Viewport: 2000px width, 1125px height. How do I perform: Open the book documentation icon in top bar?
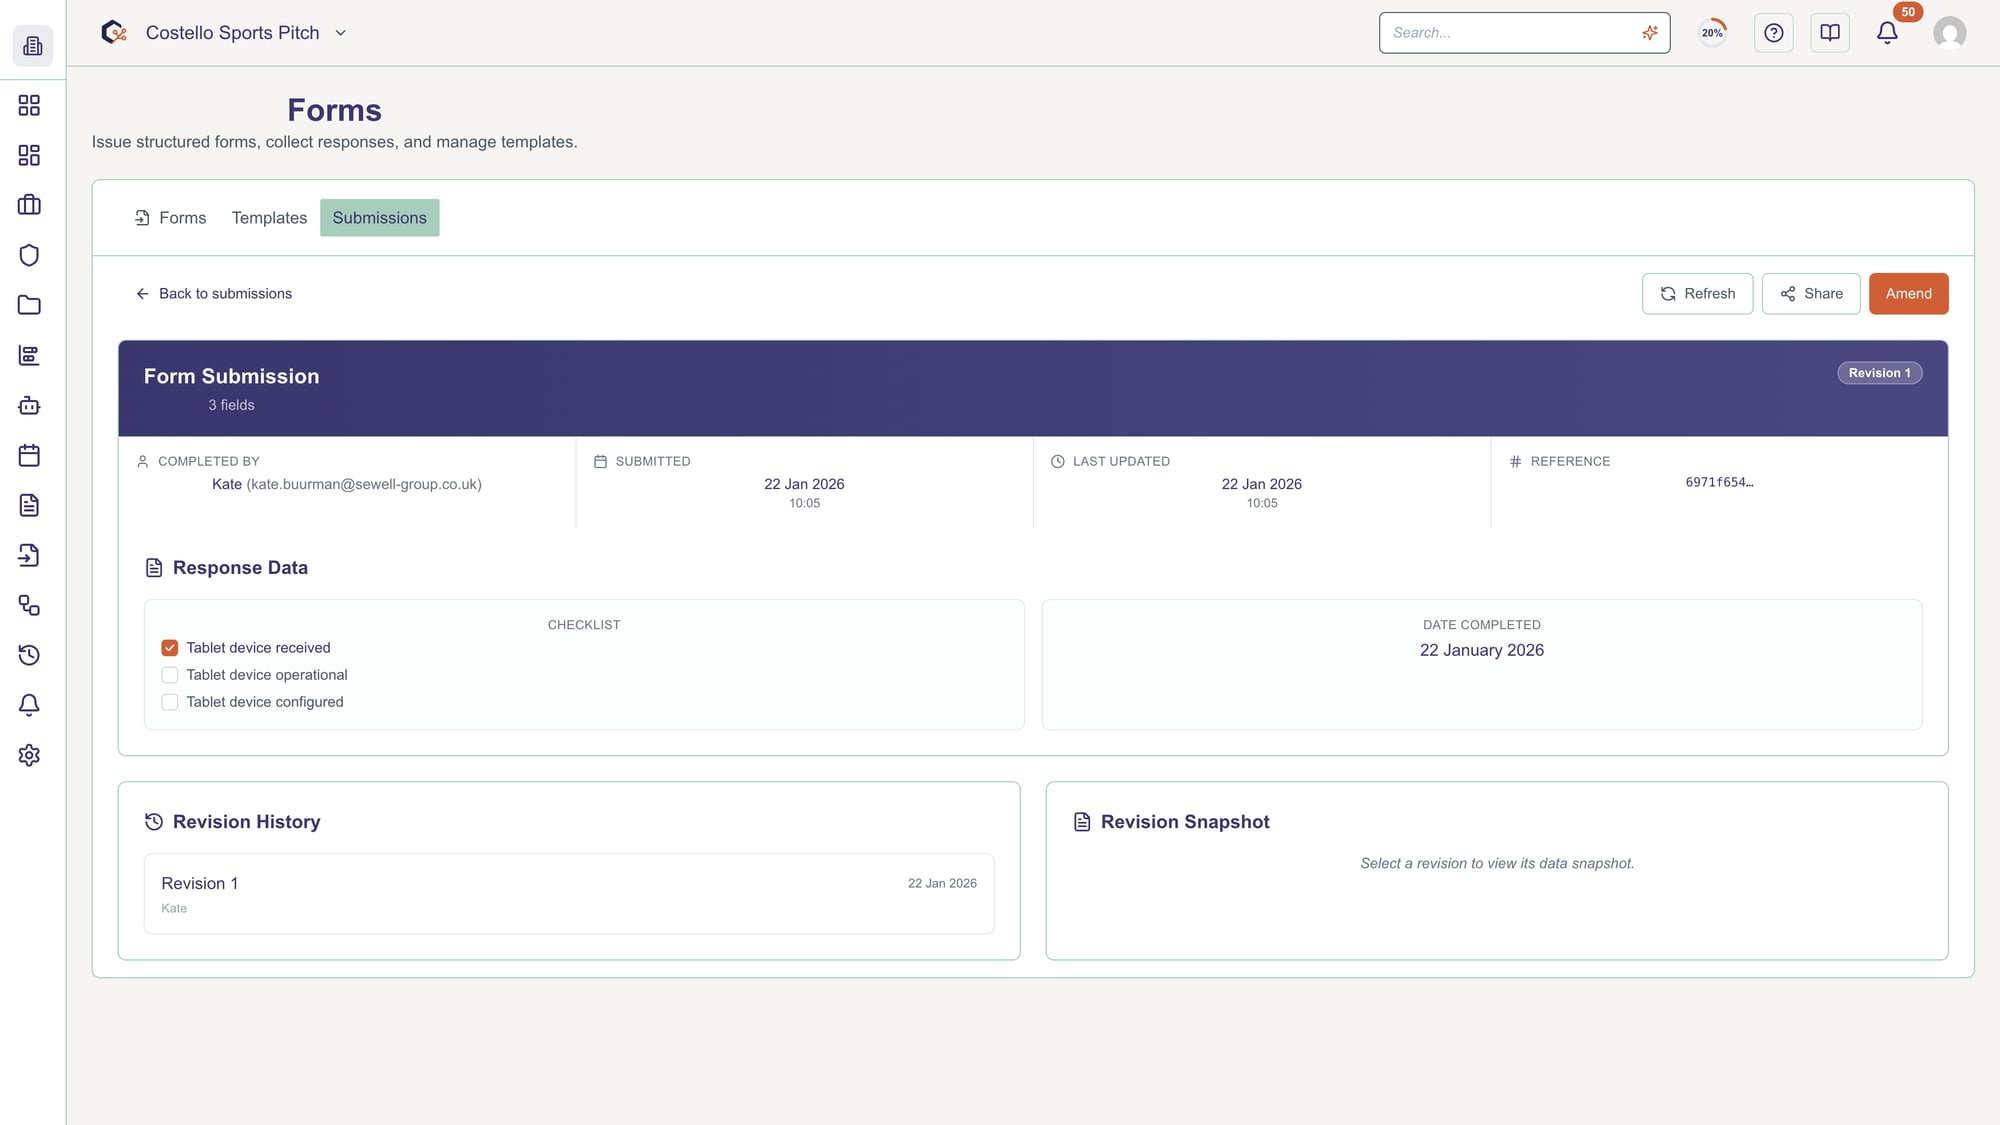coord(1830,32)
